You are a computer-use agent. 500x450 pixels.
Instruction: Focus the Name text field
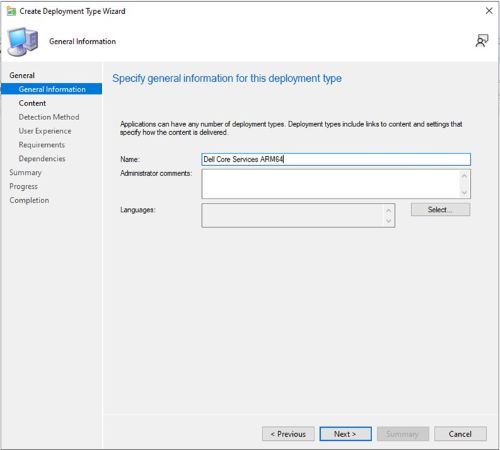click(336, 159)
